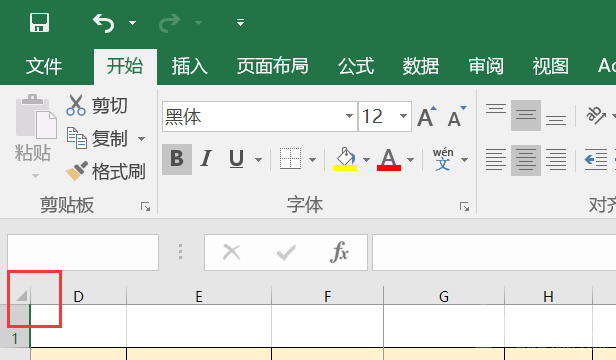Expand the font color dropdown arrow
The height and width of the screenshot is (360, 616).
coord(410,160)
